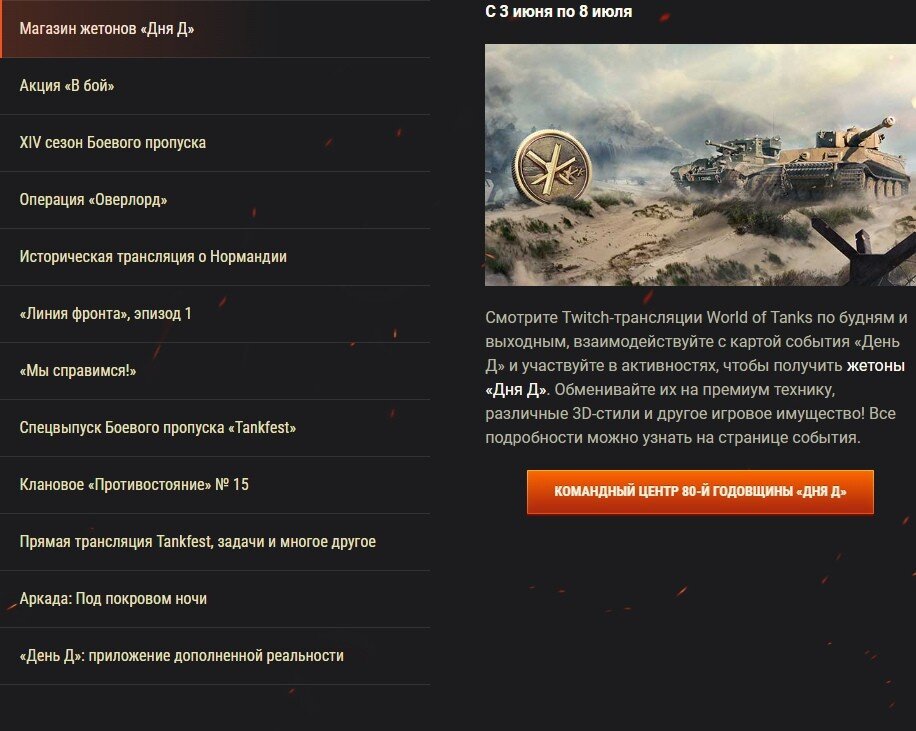The height and width of the screenshot is (731, 916).
Task: Click the large Tiger tank in banner
Action: (x=841, y=158)
